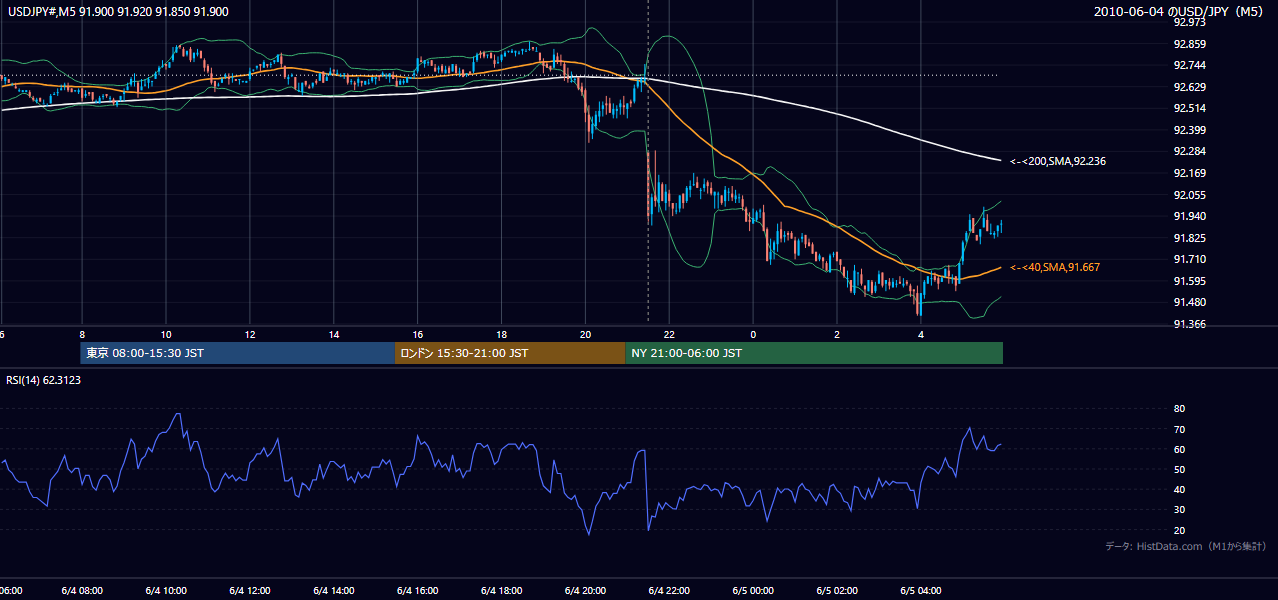Select the 200 SMA 92.236 label
1278x600 pixels.
pos(1058,161)
